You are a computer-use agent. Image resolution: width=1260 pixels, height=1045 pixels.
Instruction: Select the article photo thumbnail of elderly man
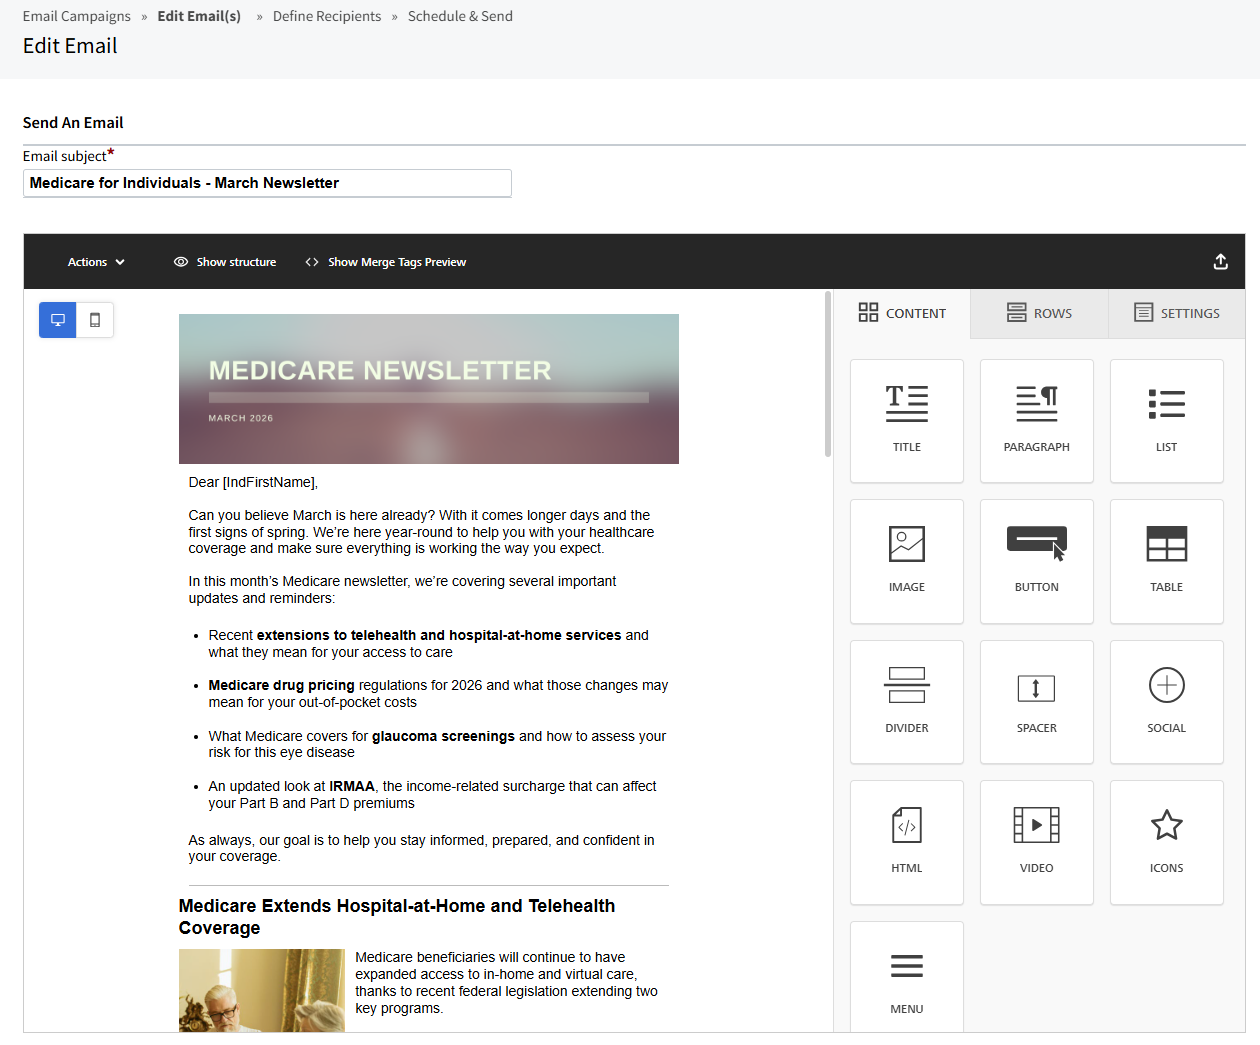tap(262, 990)
